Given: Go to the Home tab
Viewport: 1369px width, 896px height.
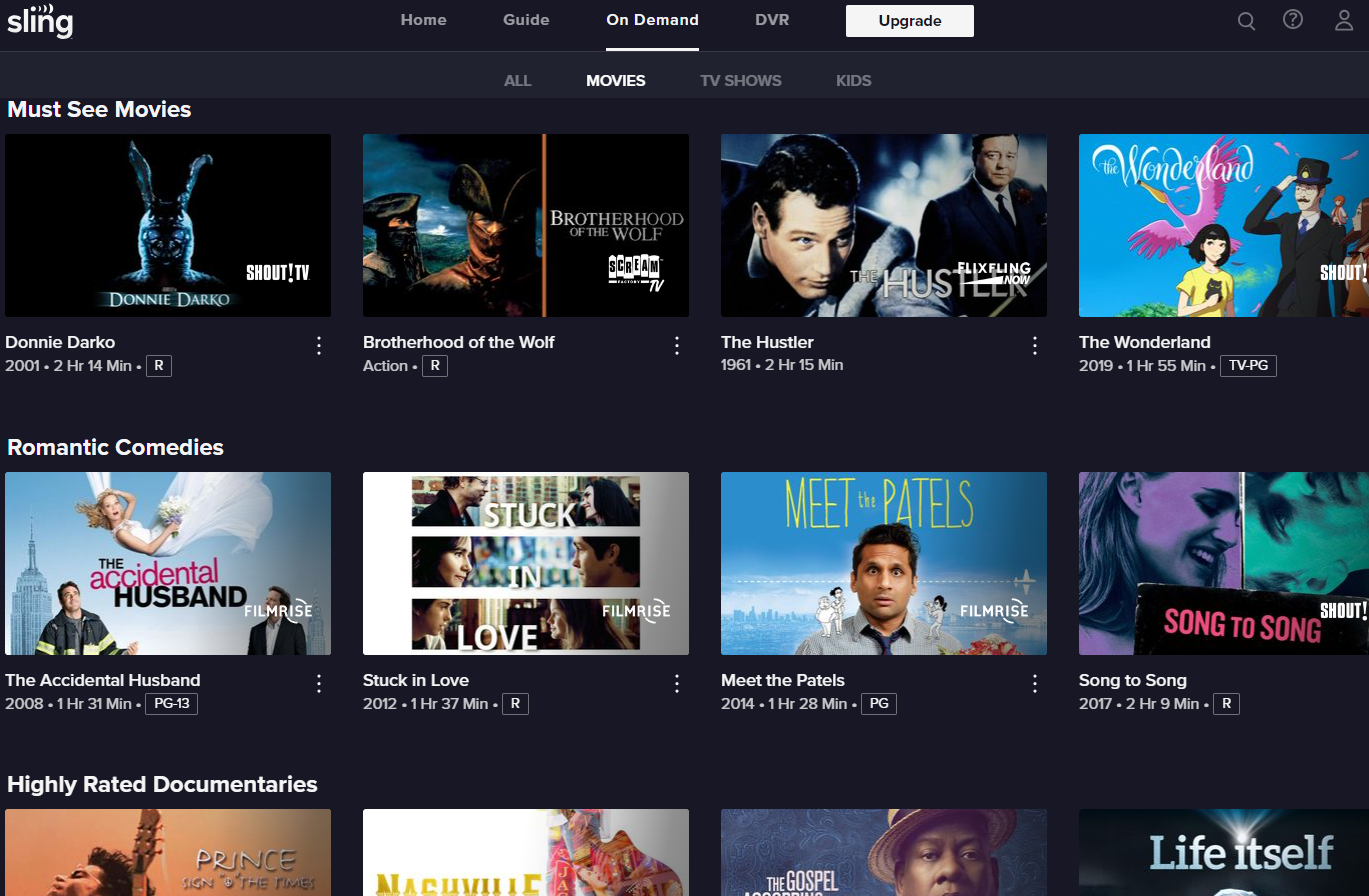Looking at the screenshot, I should [x=423, y=20].
